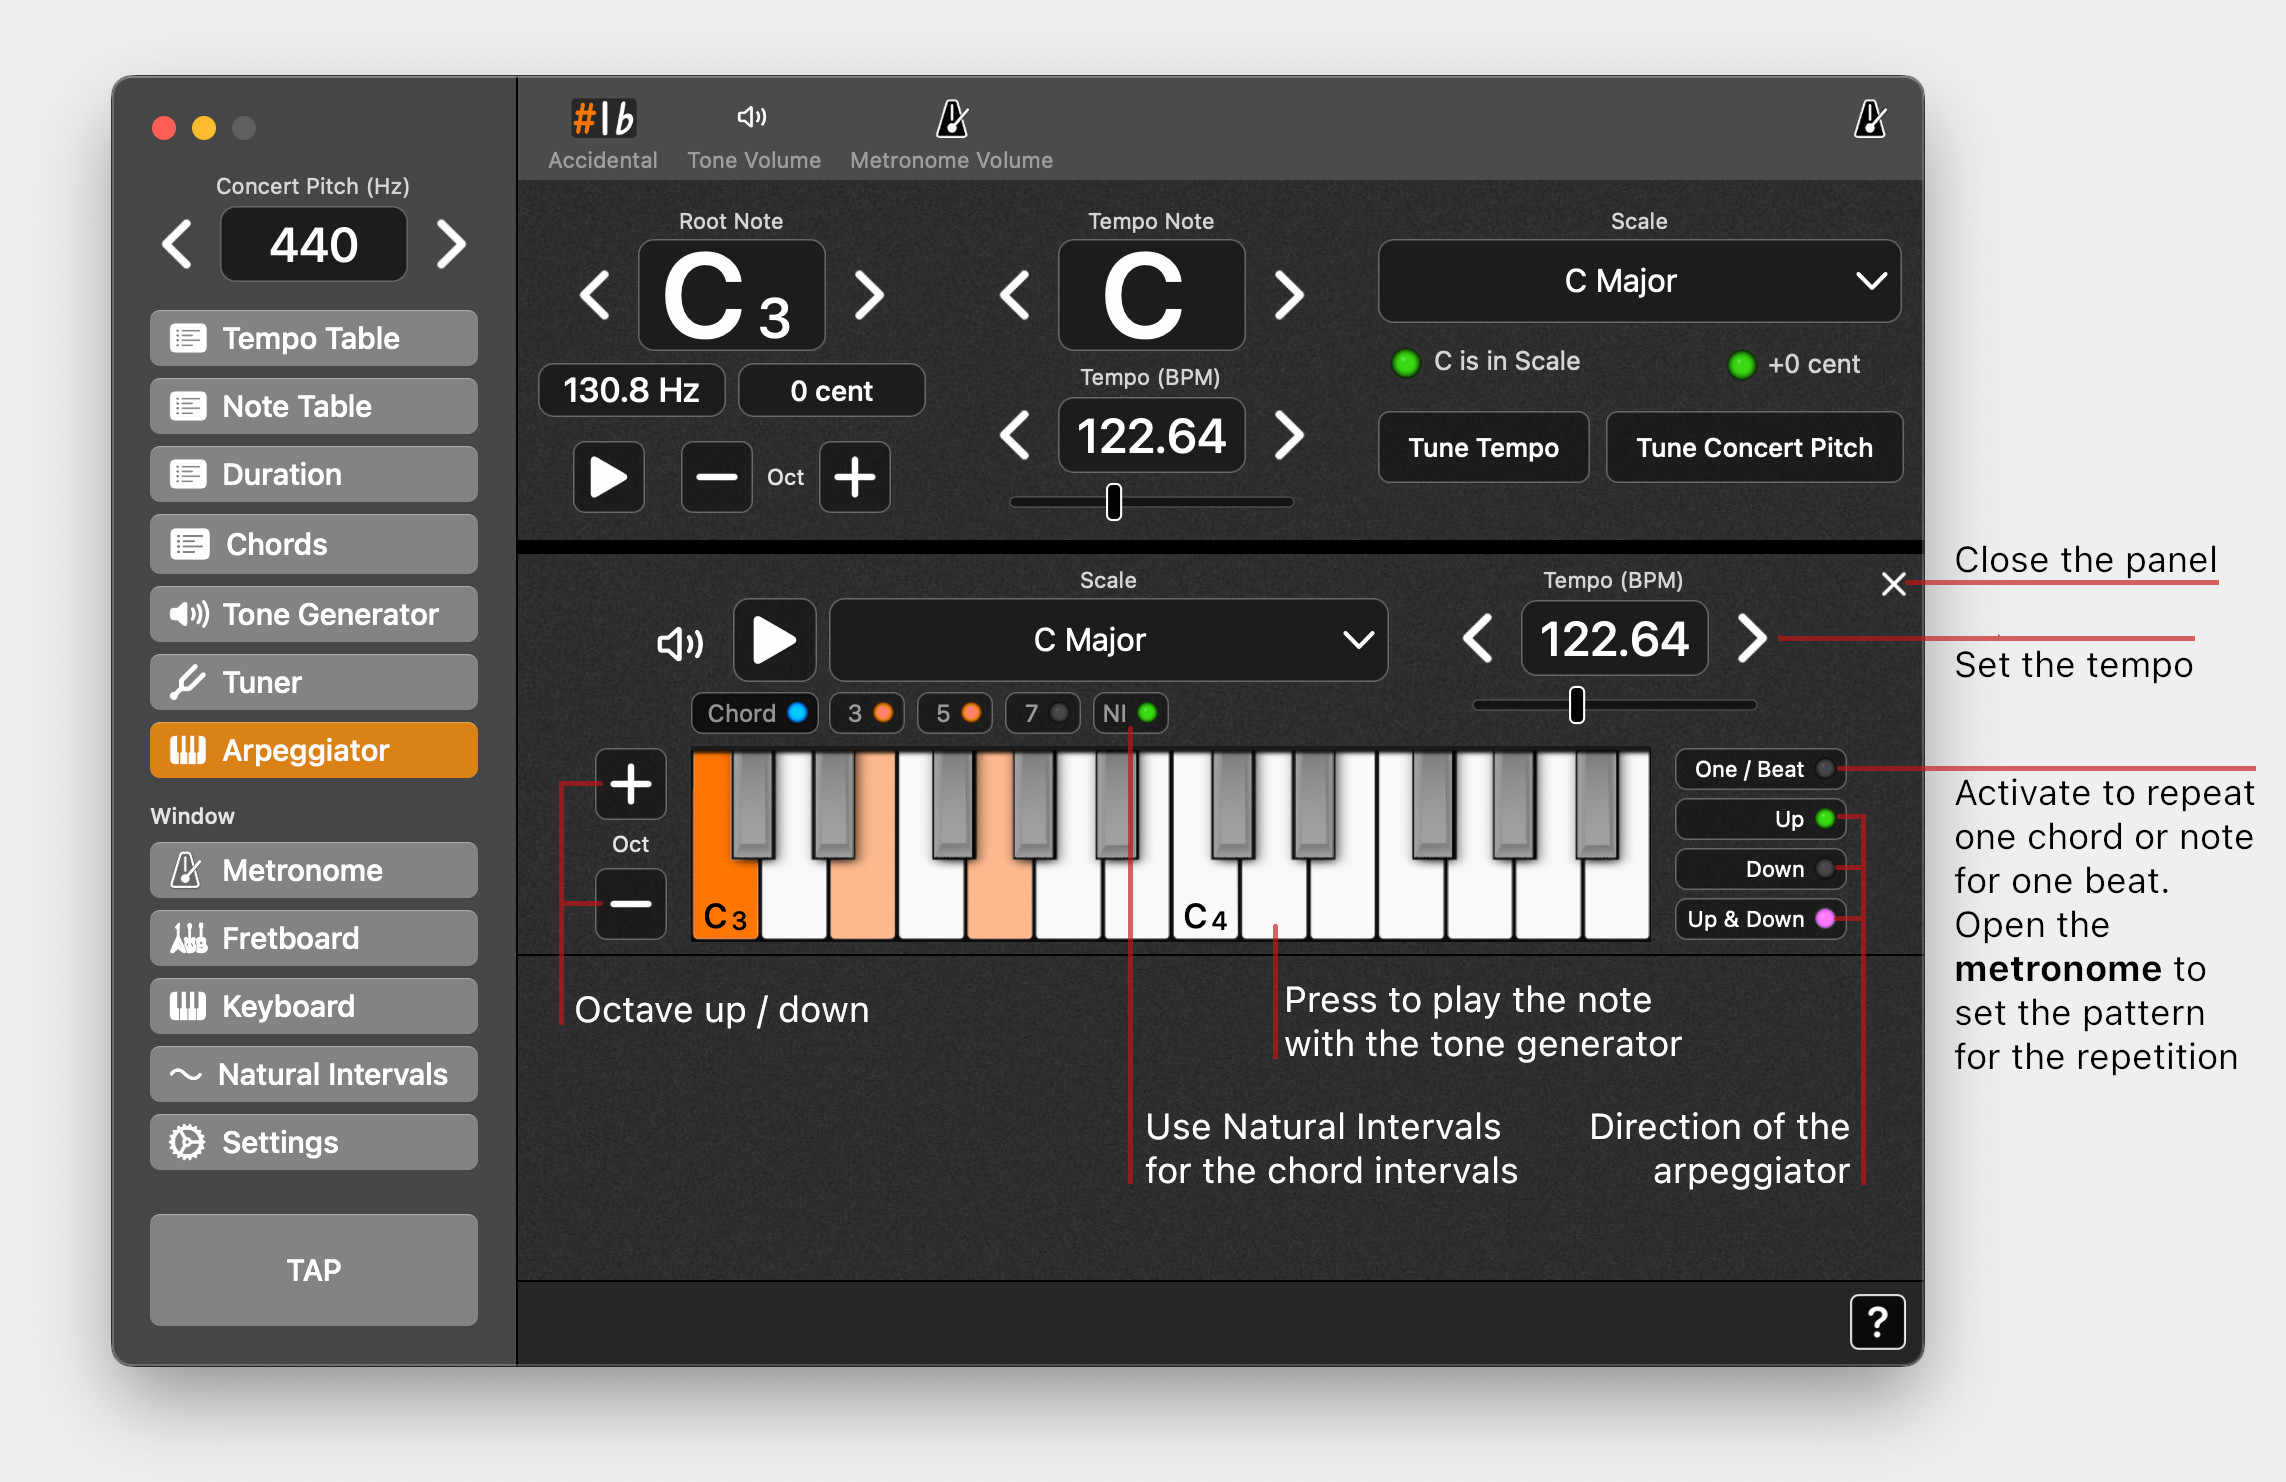Screen dimensions: 2286x1482
Task: Click the top 122.64 tempo field
Action: click(1152, 435)
